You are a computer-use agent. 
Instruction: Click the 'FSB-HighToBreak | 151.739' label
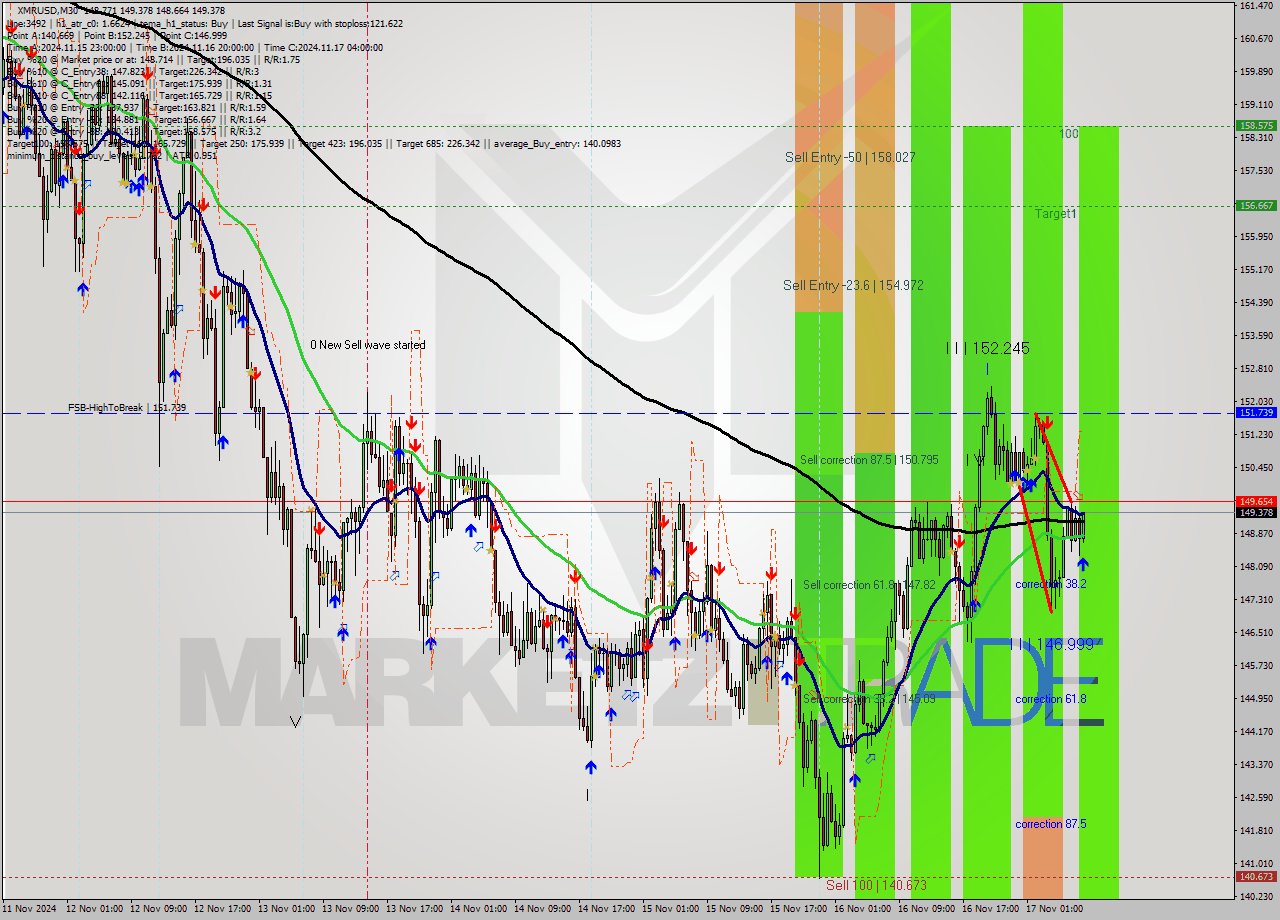click(x=127, y=408)
